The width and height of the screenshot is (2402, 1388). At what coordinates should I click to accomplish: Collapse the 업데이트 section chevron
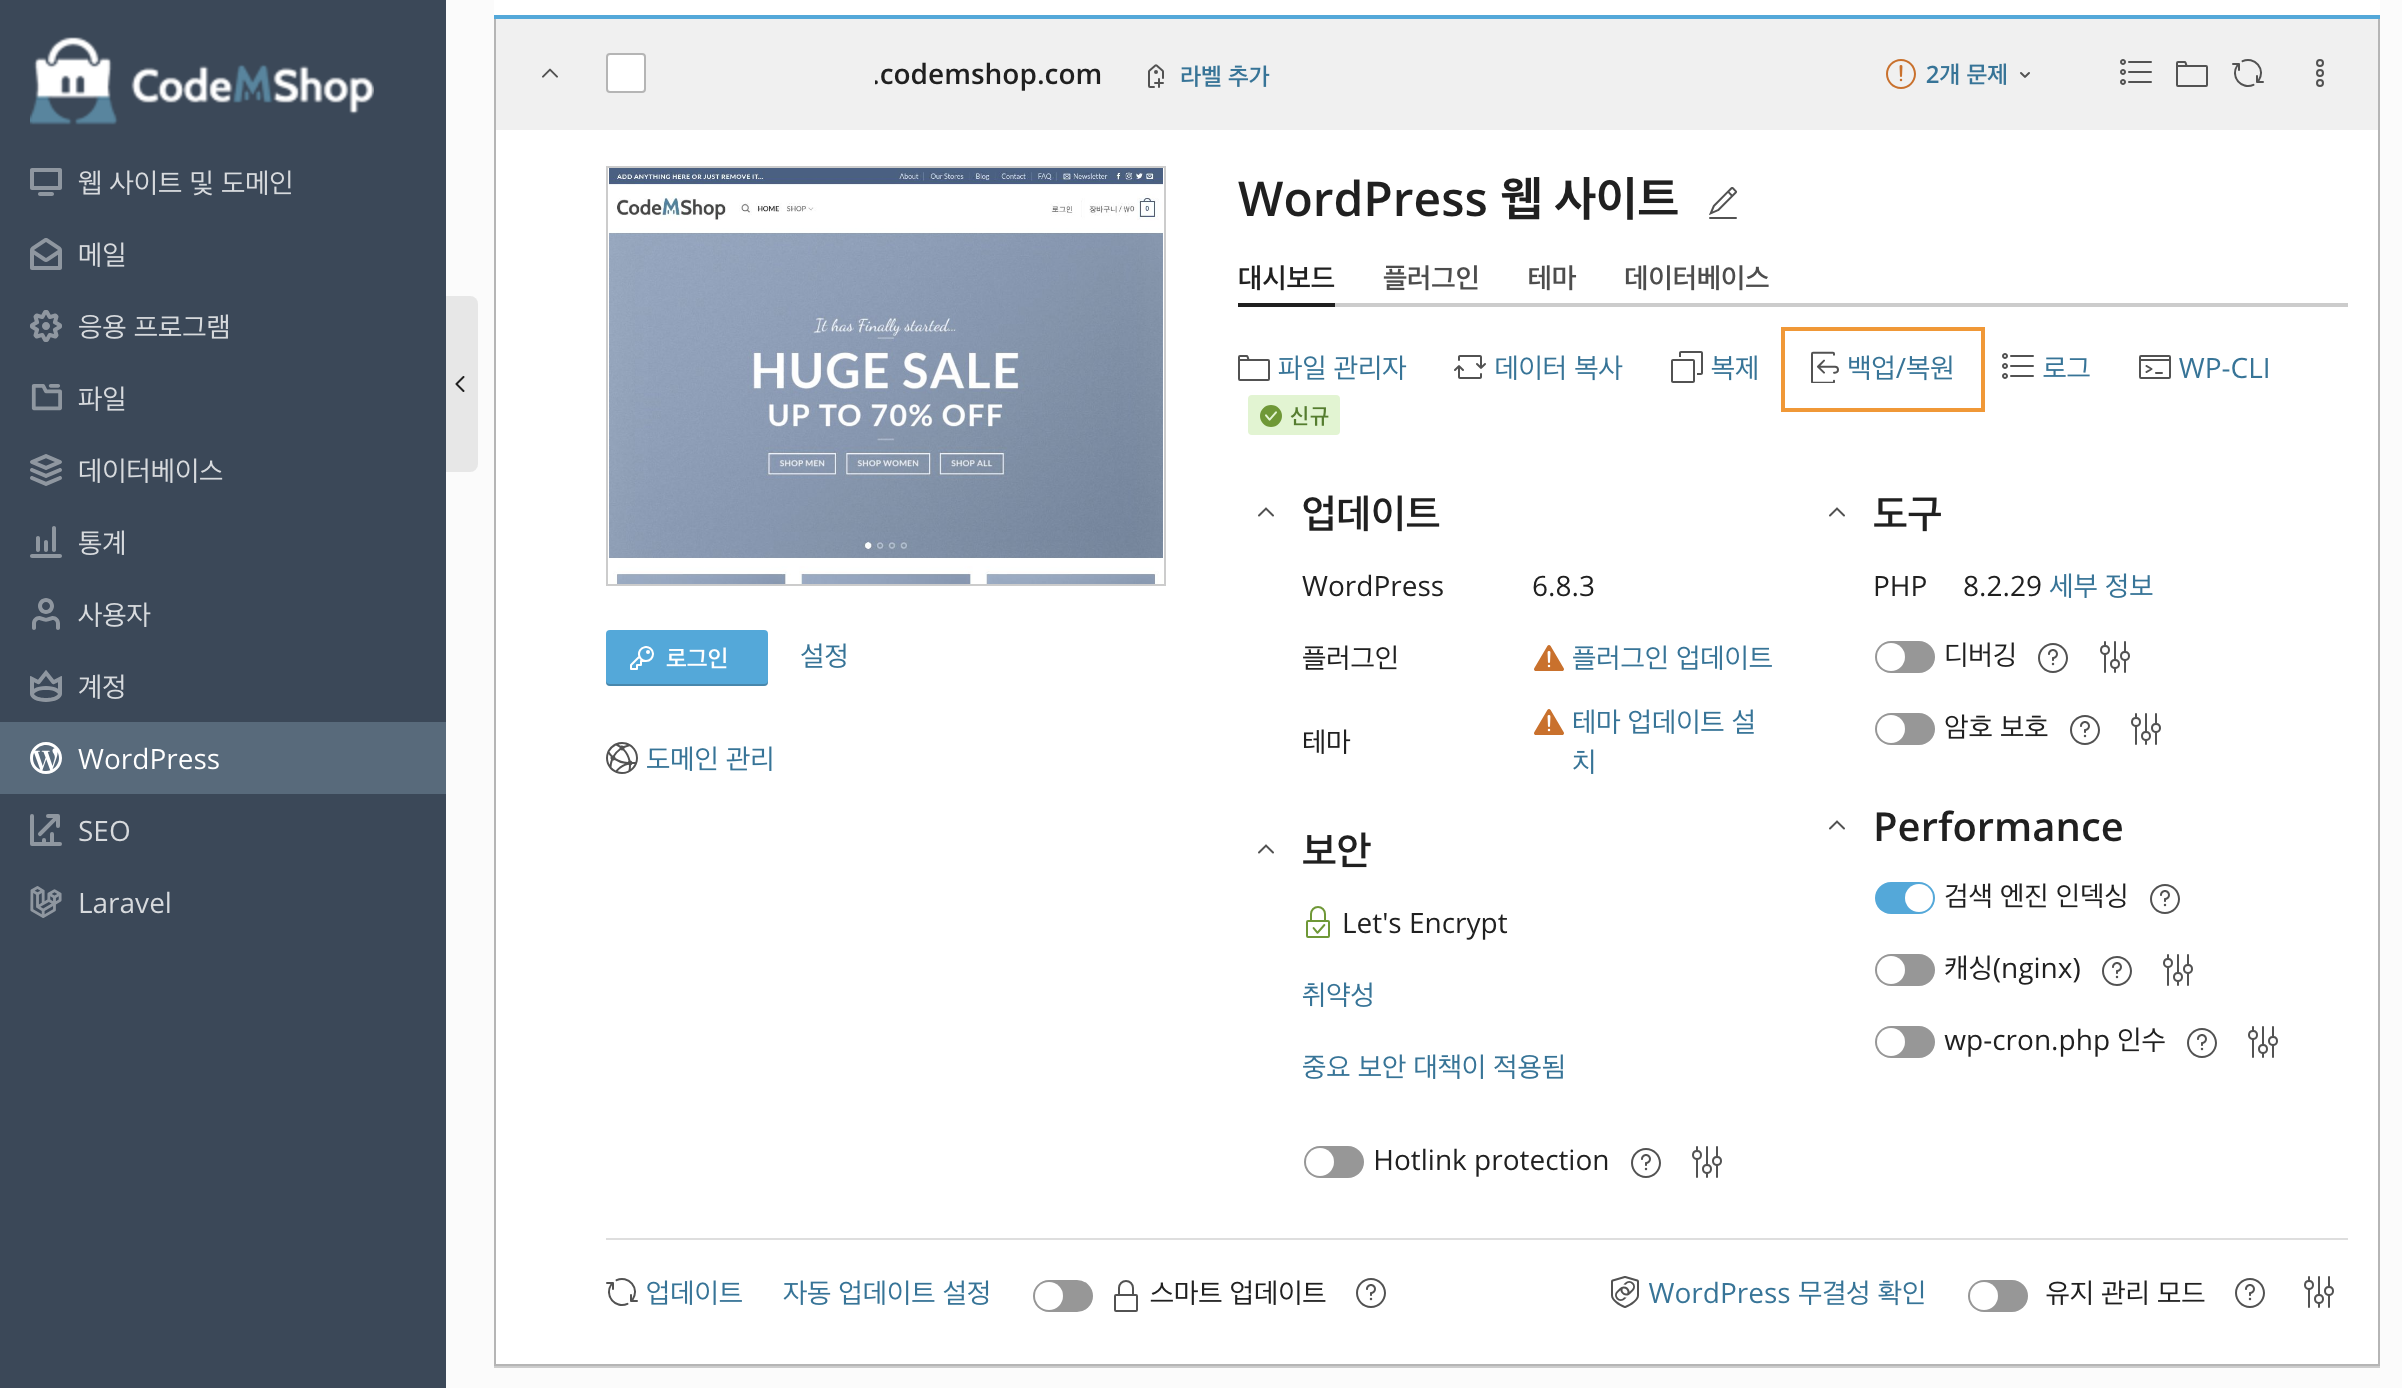click(x=1265, y=513)
